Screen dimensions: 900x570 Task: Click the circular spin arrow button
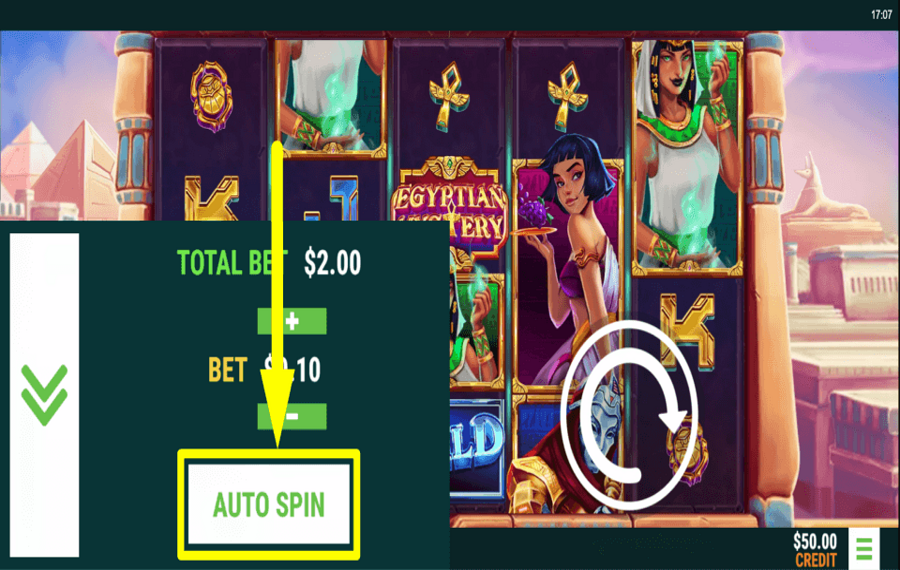click(630, 416)
